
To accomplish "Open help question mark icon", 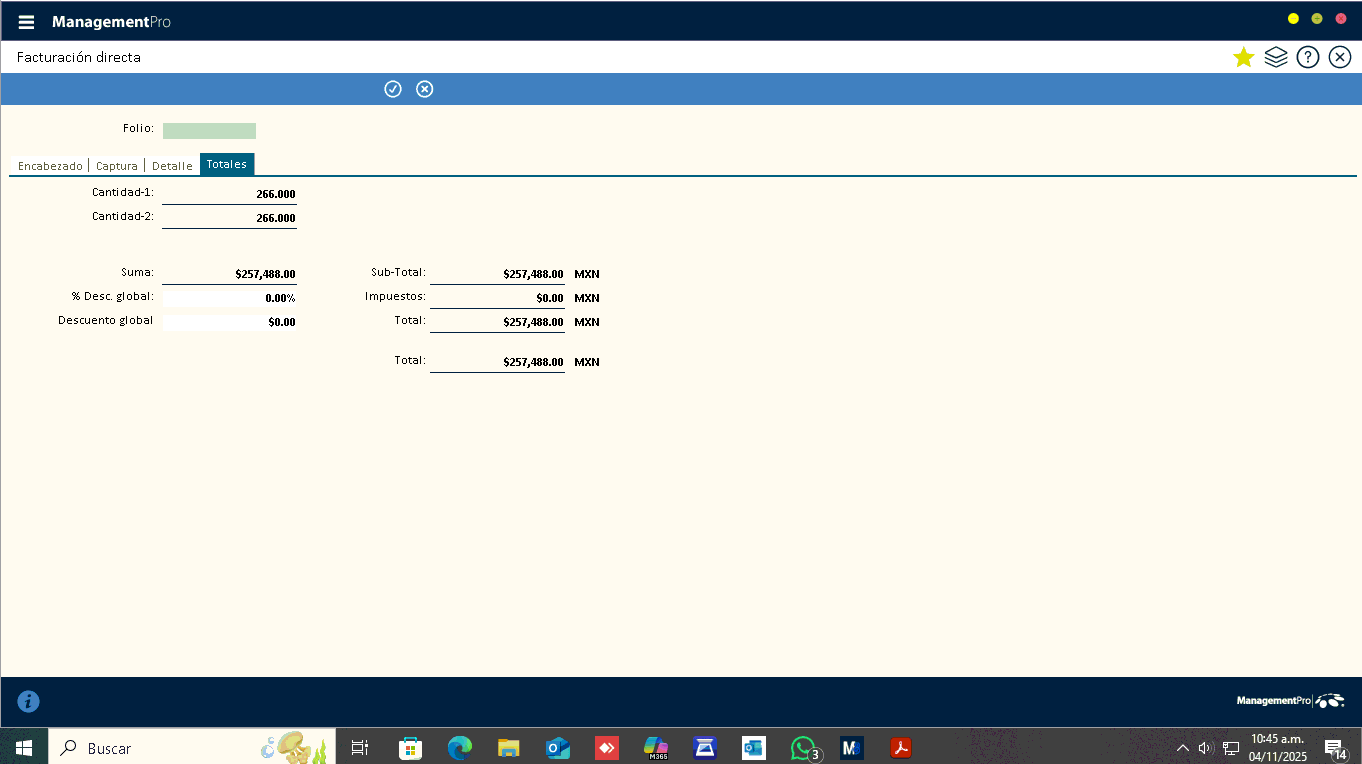I will click(1307, 57).
